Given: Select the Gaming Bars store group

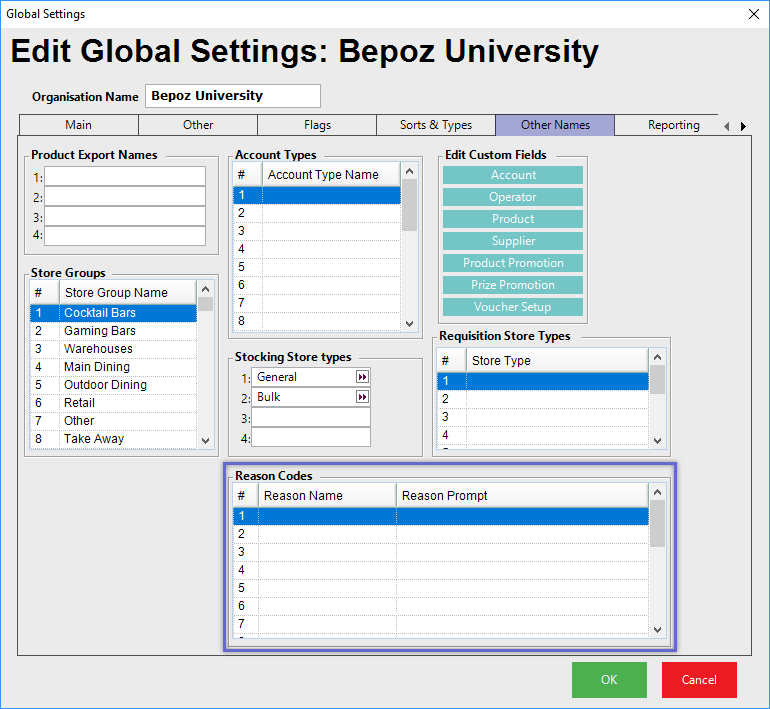Looking at the screenshot, I should coord(100,331).
